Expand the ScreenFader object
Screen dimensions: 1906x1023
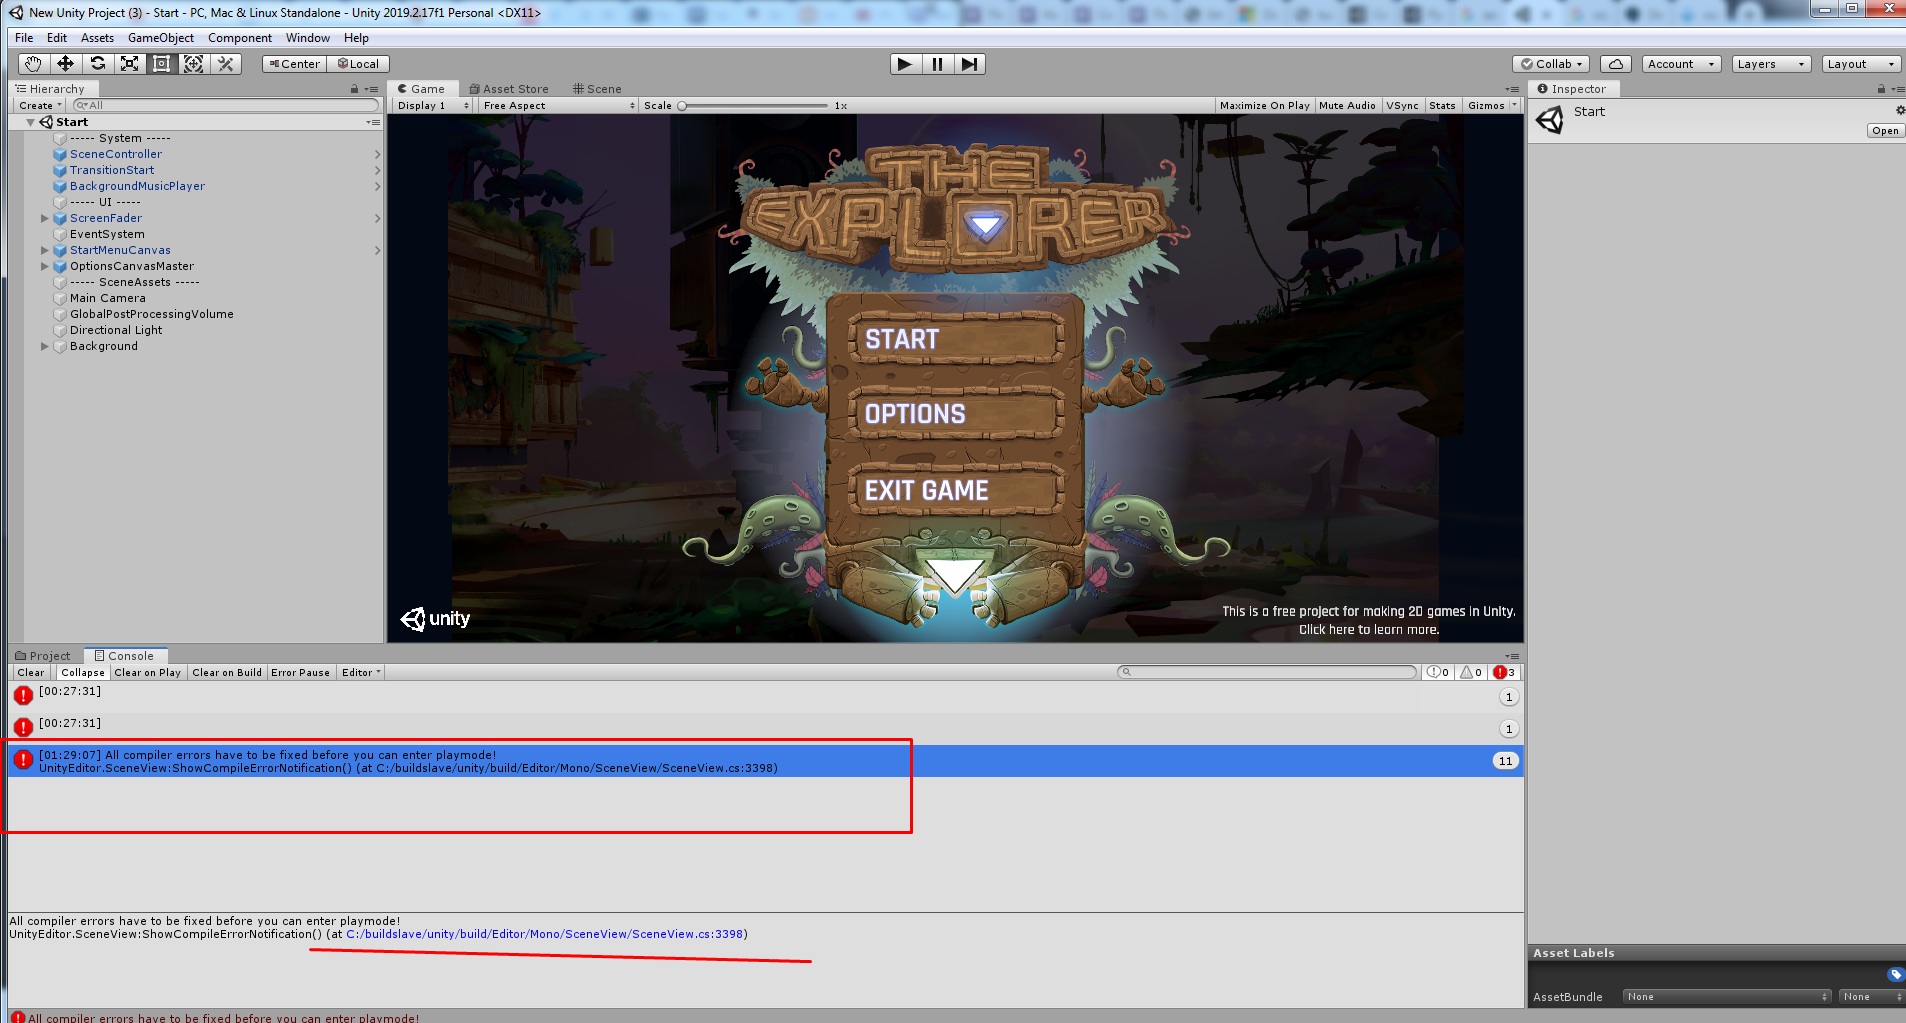coord(44,218)
